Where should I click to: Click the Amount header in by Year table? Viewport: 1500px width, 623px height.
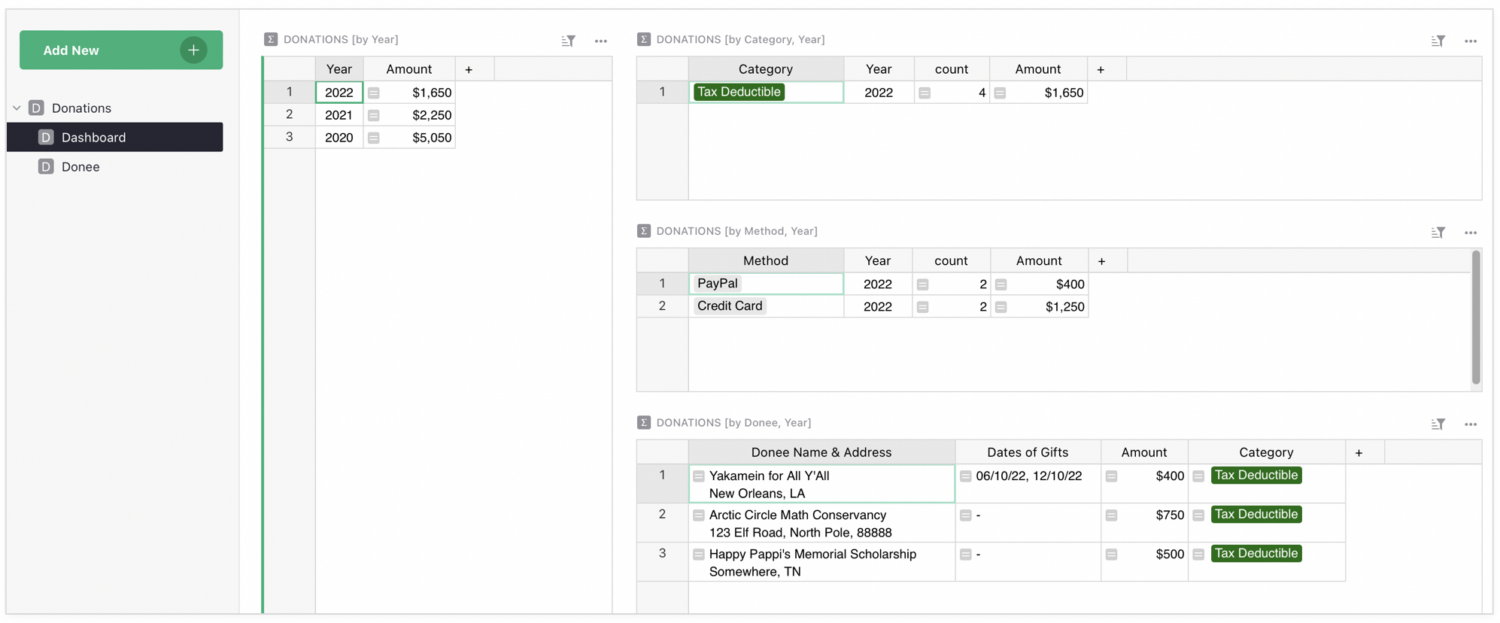tap(409, 69)
